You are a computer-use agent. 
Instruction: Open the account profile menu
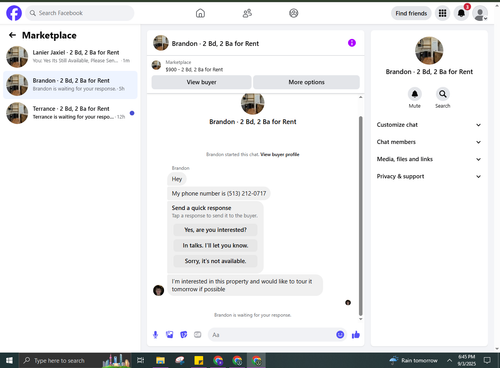point(480,13)
